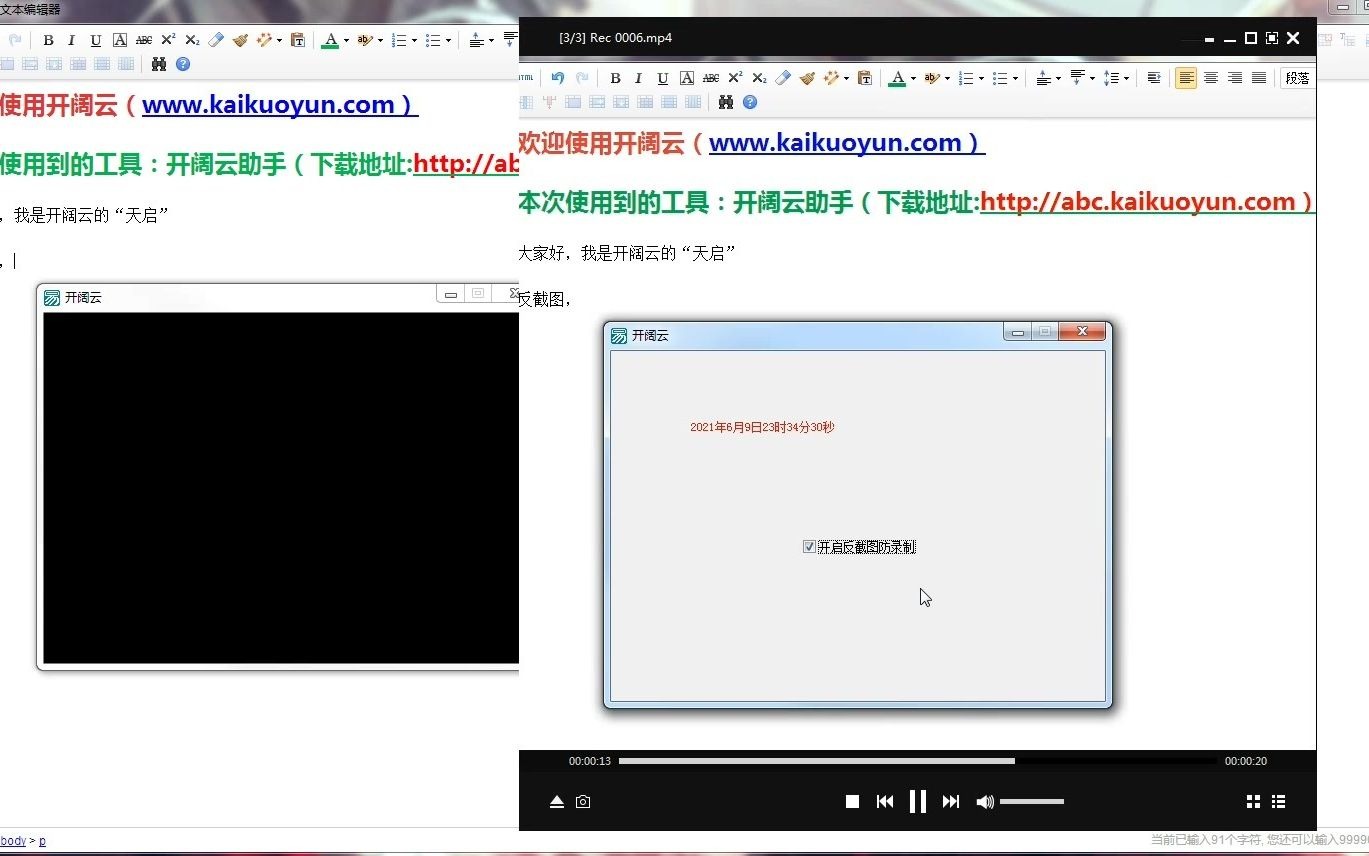Expand line-height dropdown shown inside the video
1369x856 pixels.
click(1126, 78)
